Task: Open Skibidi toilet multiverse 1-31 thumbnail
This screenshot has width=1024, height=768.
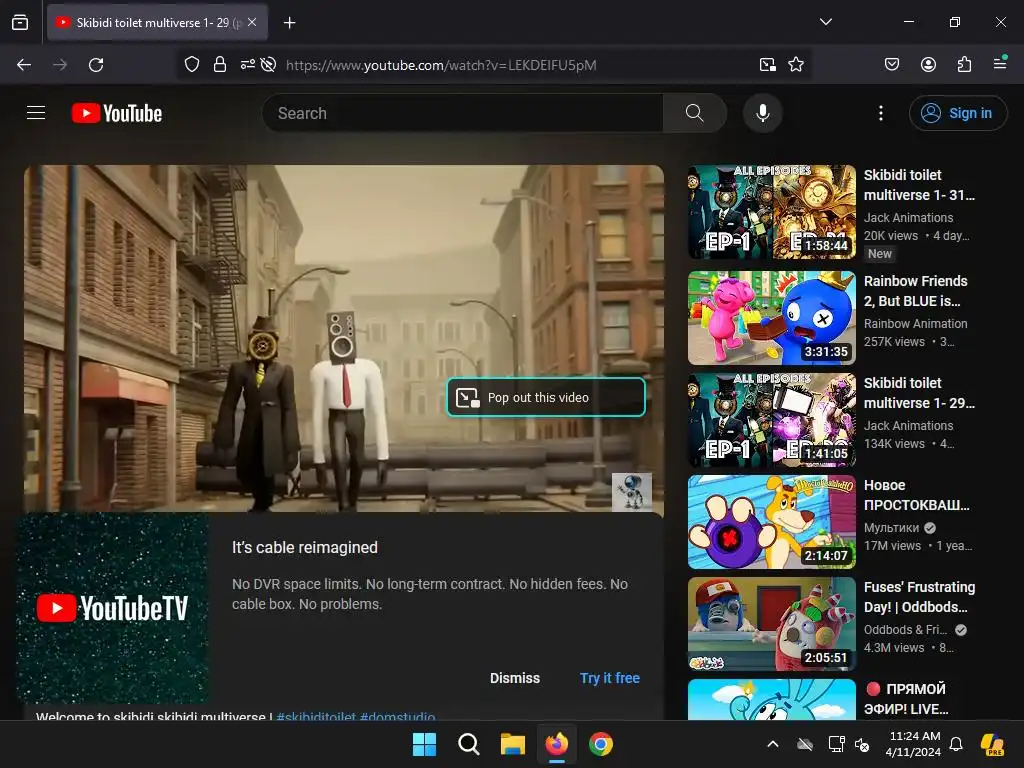Action: click(771, 212)
